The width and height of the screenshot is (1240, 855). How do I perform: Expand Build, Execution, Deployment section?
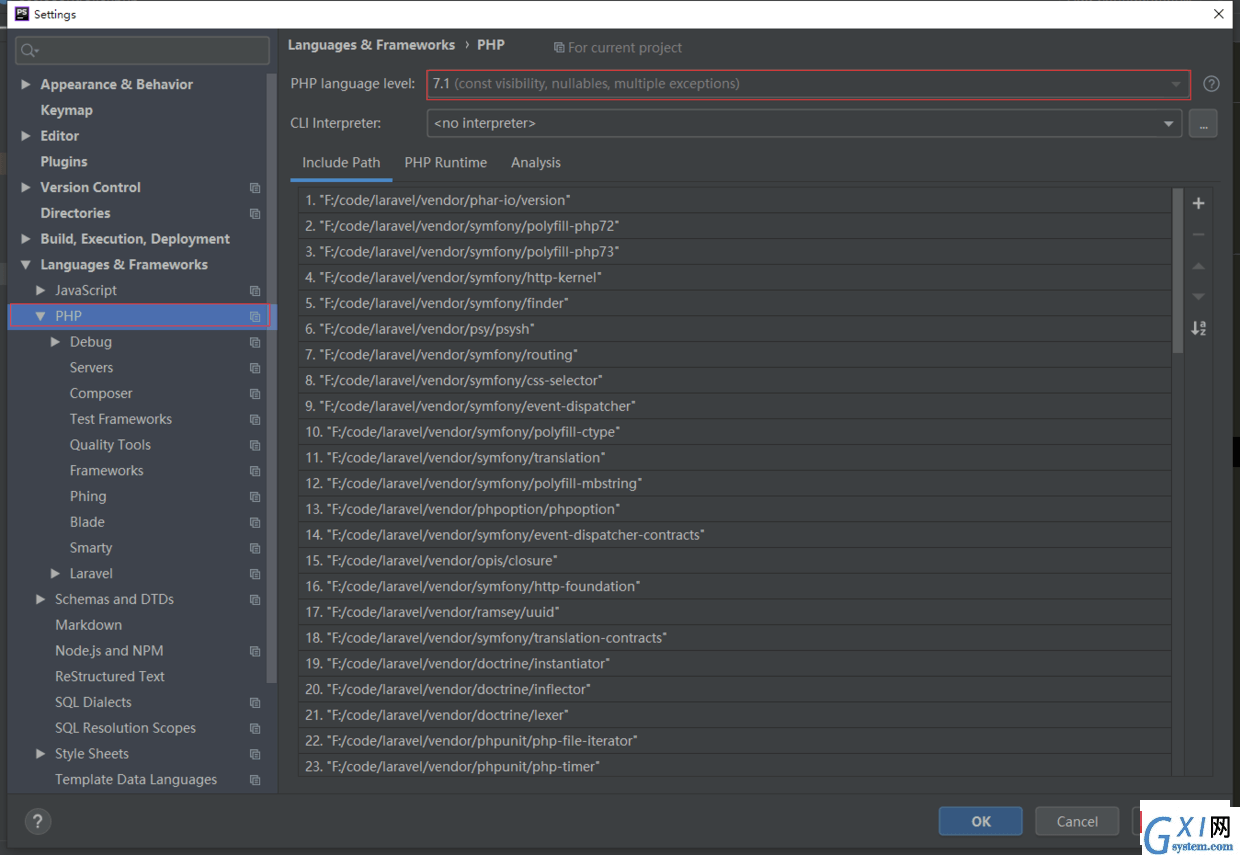[26, 239]
